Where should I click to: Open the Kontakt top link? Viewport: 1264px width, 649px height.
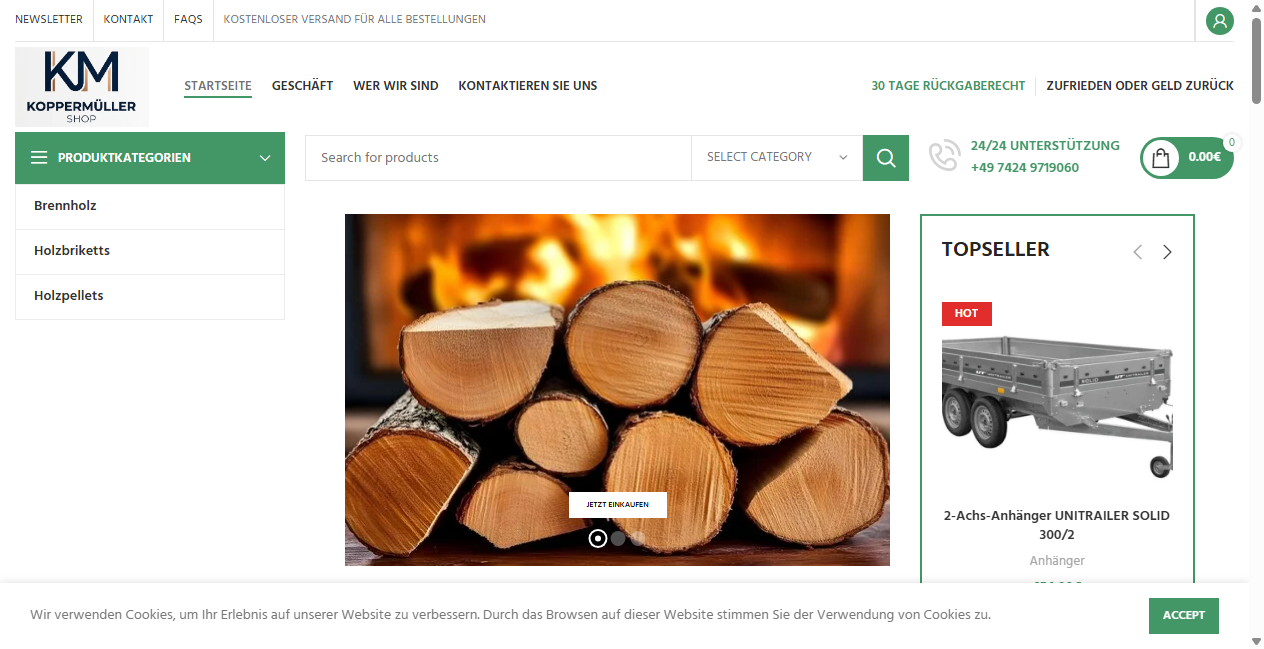128,19
